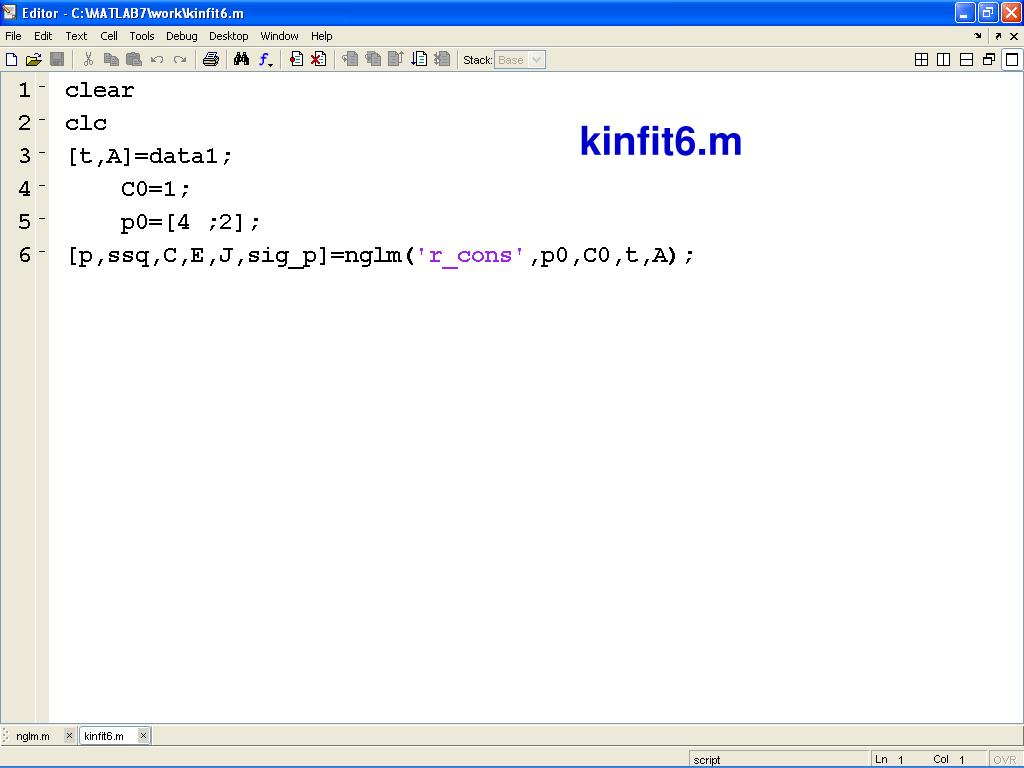Image resolution: width=1024 pixels, height=768 pixels.
Task: Close the nglm.m tab
Action: [x=69, y=735]
